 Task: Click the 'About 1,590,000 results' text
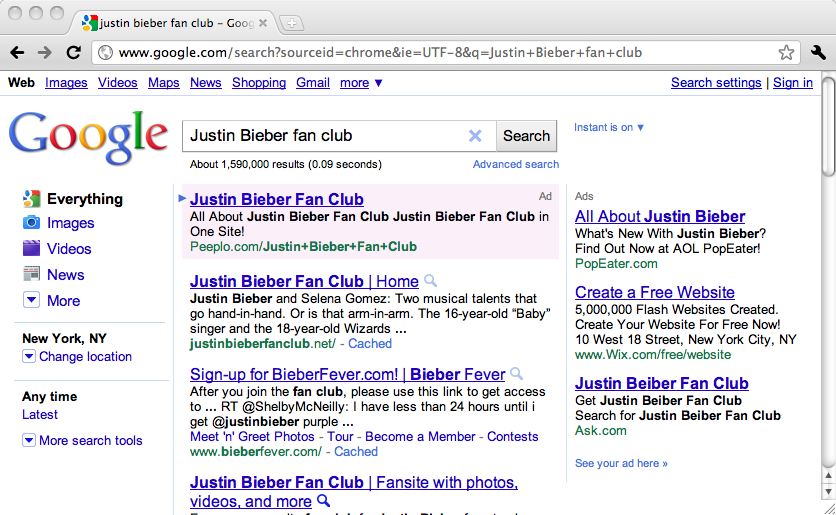point(286,164)
